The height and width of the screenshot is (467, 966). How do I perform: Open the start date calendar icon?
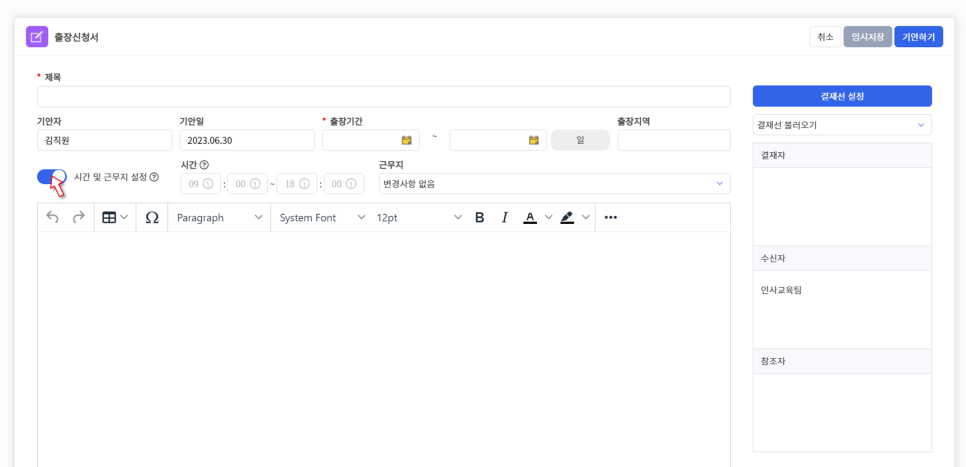pos(407,140)
